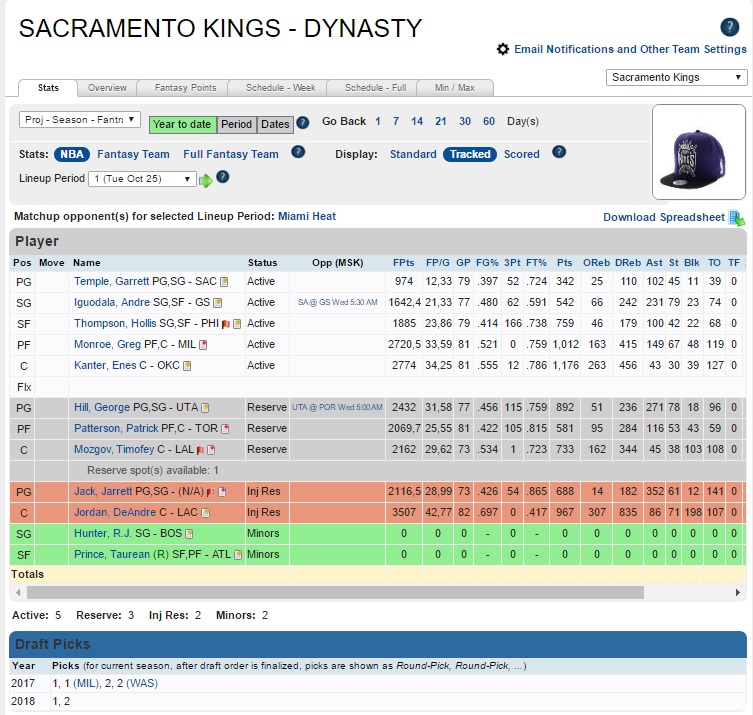Image resolution: width=753 pixels, height=715 pixels.
Task: Open note icon for Hill, George
Action: click(x=205, y=408)
